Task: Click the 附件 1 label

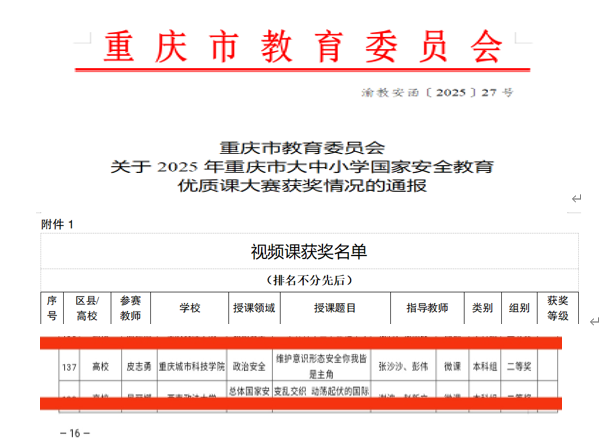Action: [x=57, y=224]
